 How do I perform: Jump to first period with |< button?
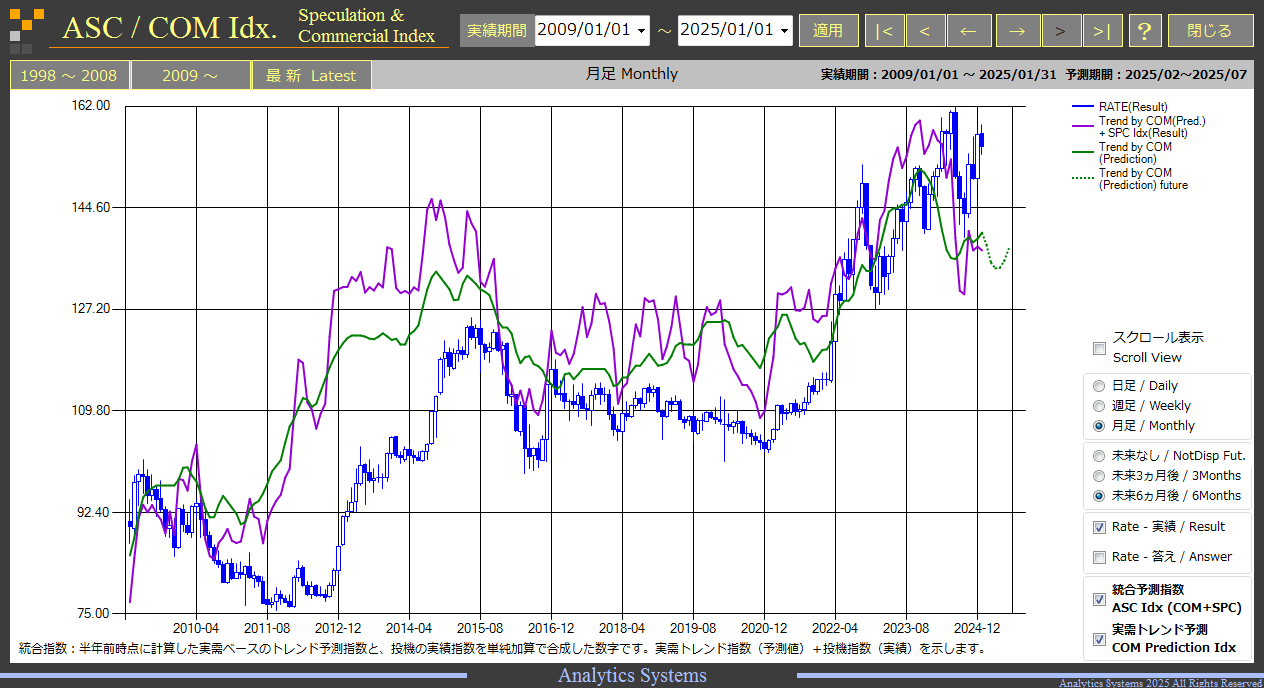pos(884,31)
